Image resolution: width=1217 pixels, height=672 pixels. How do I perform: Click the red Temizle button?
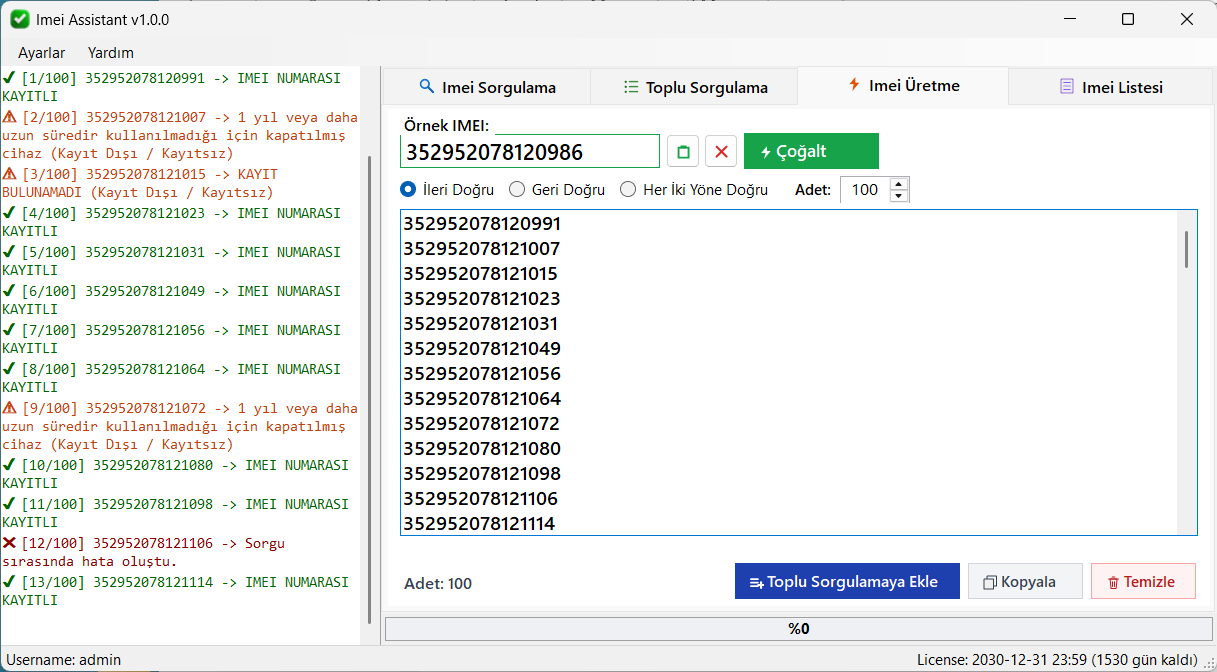(x=1143, y=582)
